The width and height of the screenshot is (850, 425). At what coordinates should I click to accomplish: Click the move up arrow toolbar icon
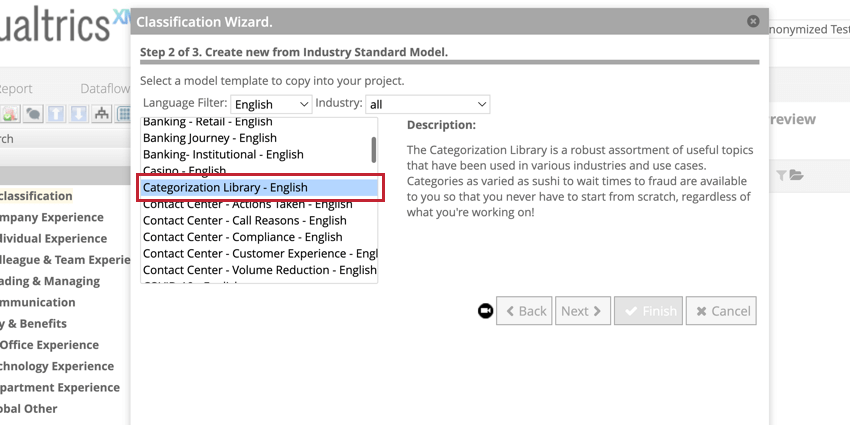[x=56, y=113]
